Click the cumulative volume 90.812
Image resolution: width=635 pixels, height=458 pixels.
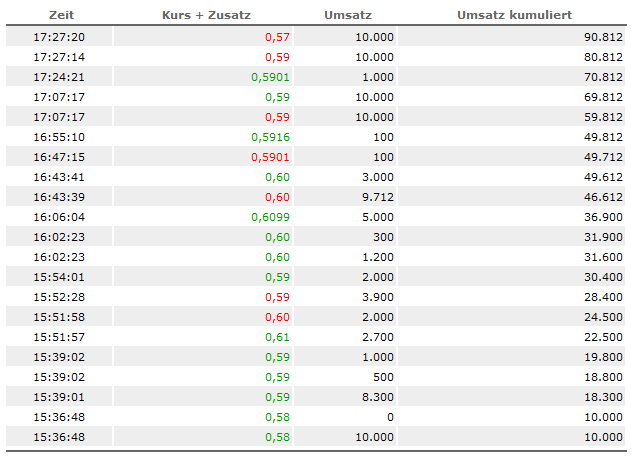click(x=603, y=37)
